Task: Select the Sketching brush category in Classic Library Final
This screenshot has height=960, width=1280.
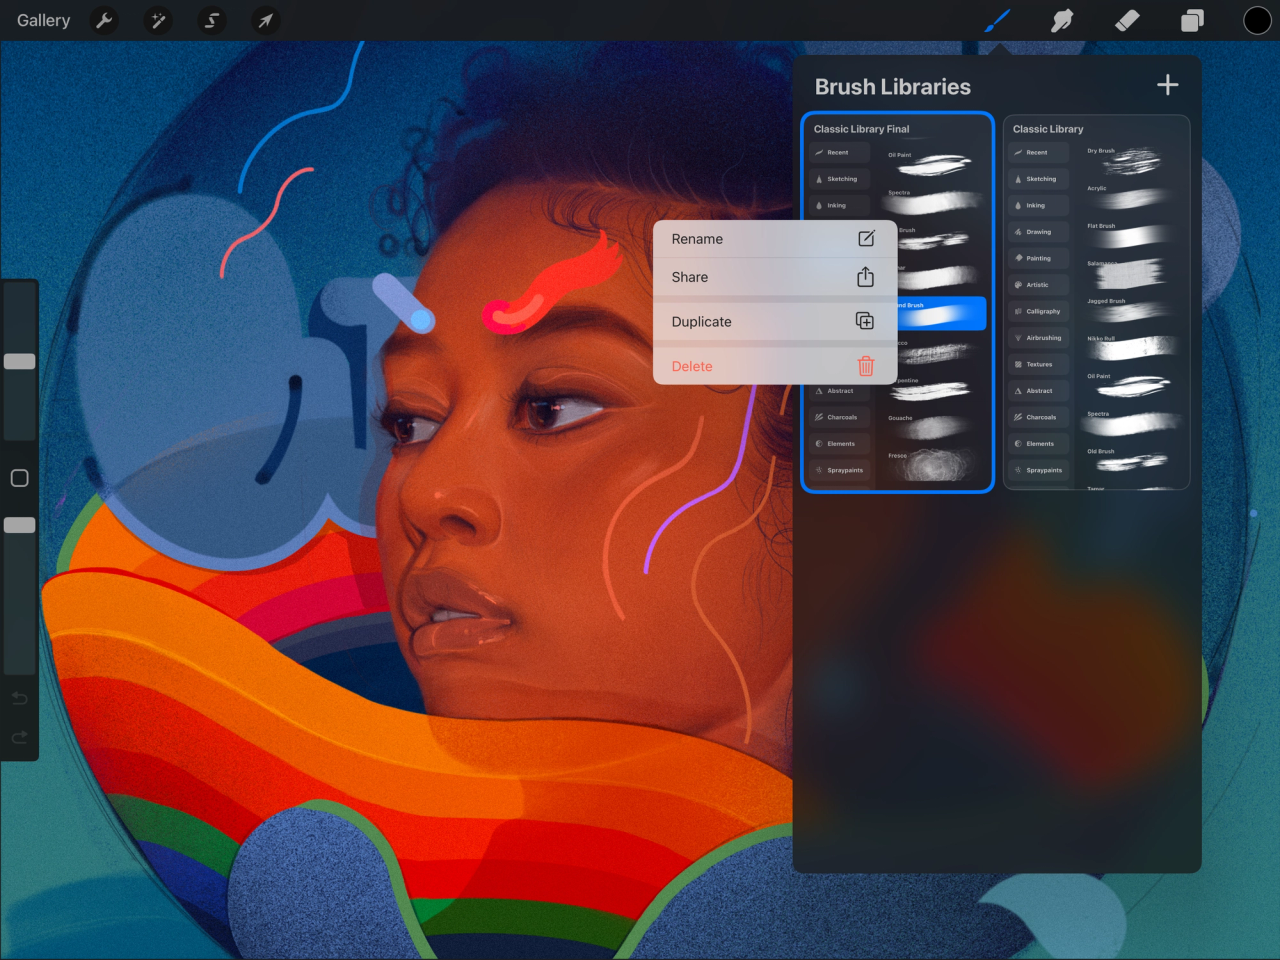Action: [839, 178]
